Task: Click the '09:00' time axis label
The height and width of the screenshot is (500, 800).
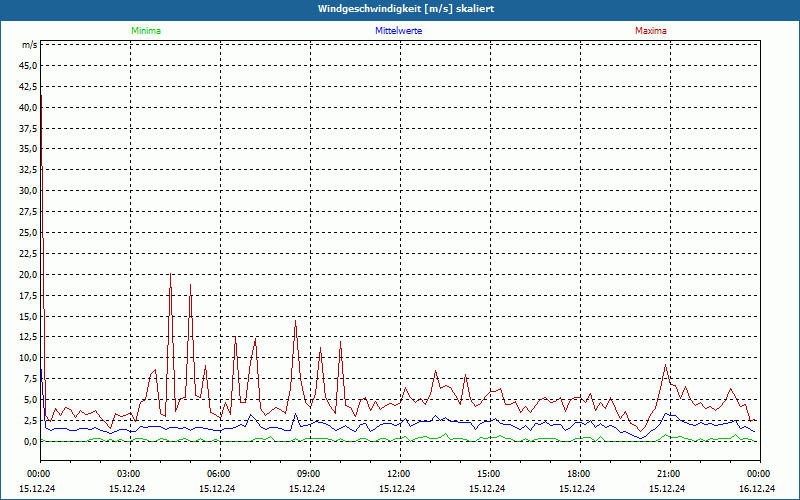Action: 310,474
